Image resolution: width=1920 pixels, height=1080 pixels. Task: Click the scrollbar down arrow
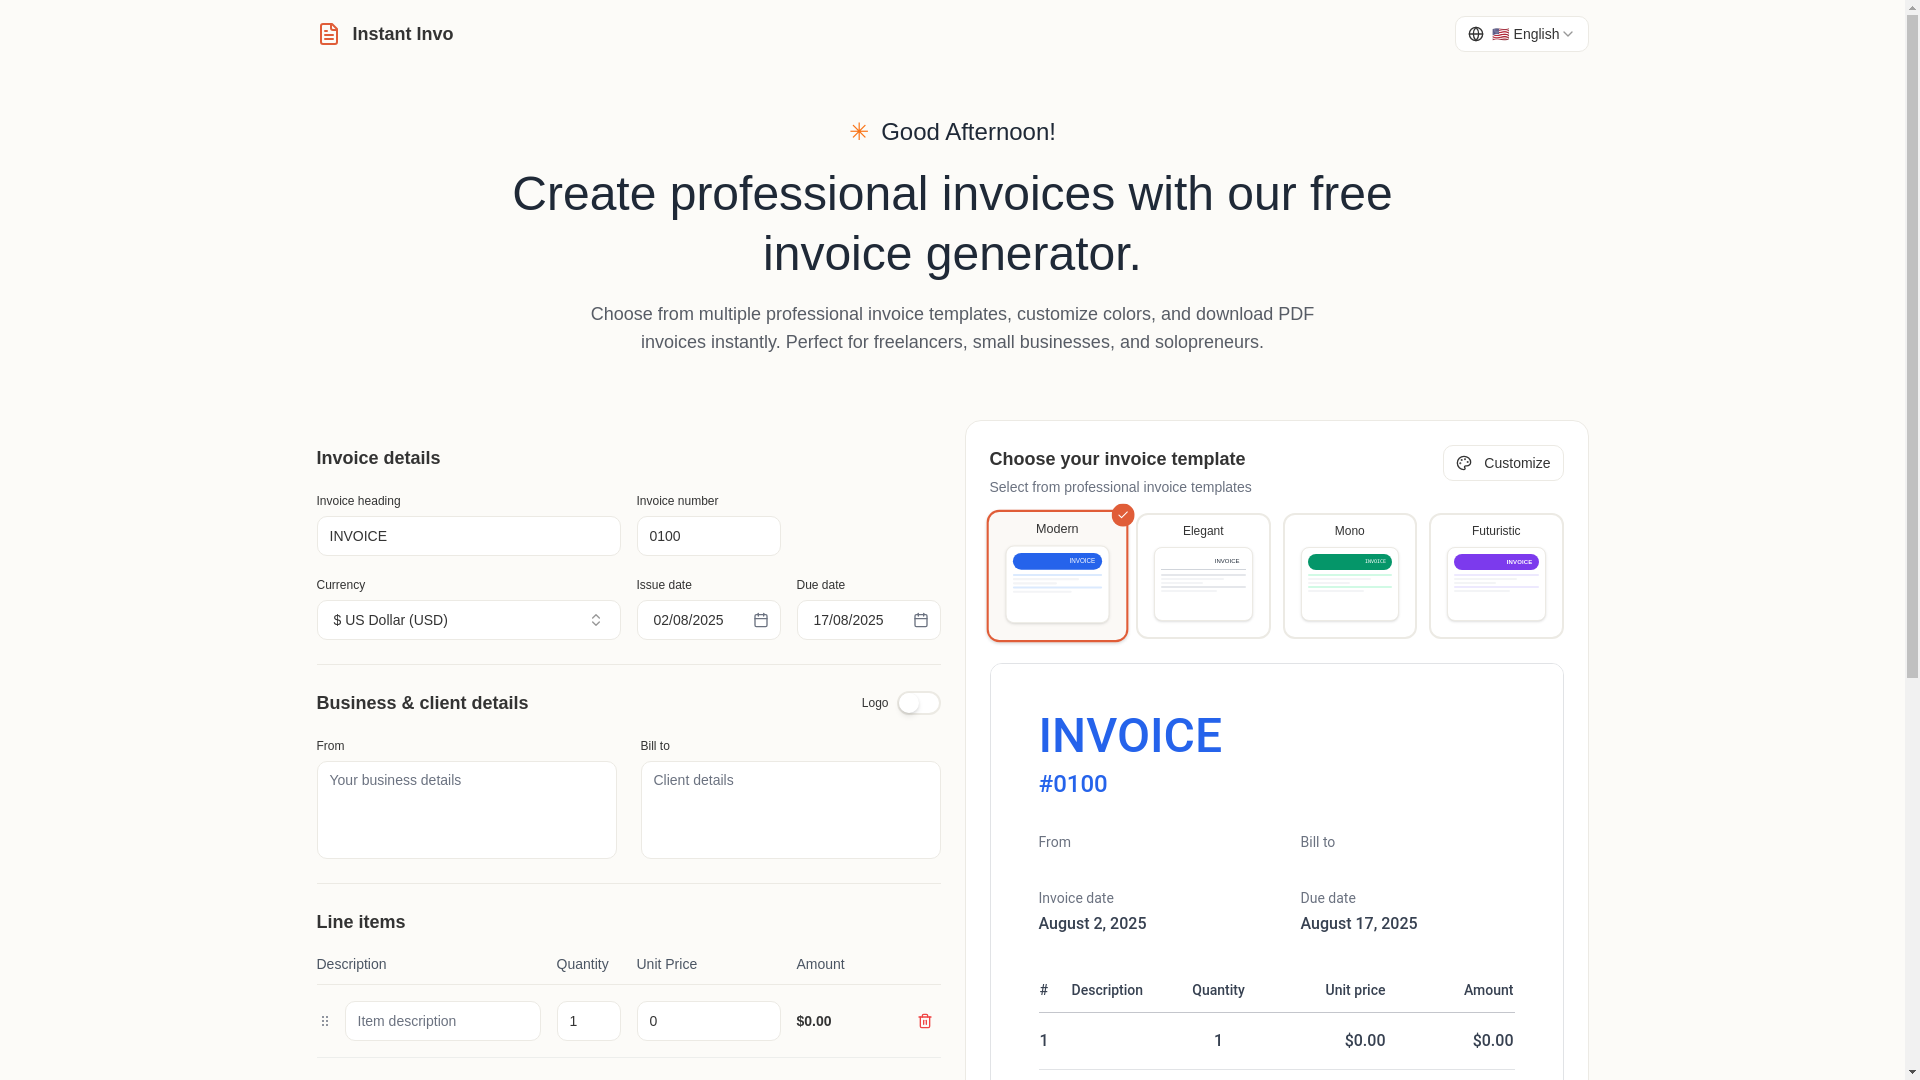(1912, 1073)
